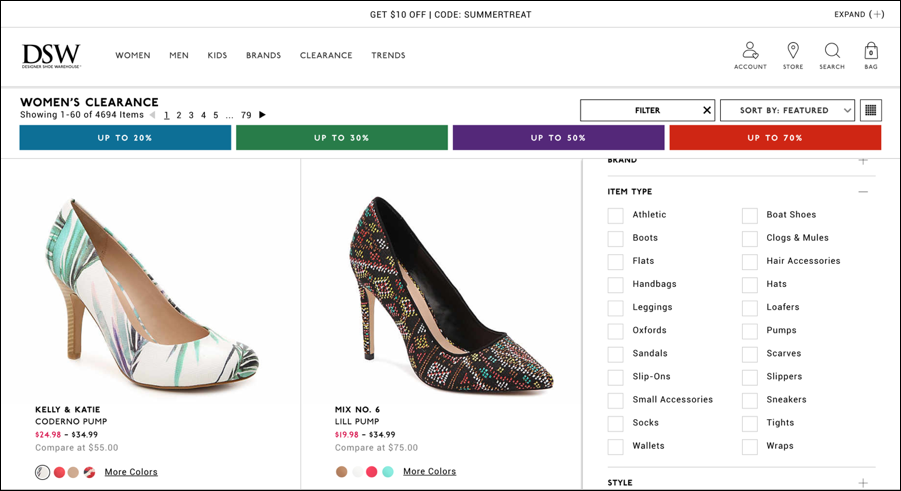Tick the Sneakers checkbox
Image resolution: width=901 pixels, height=491 pixels.
point(749,400)
